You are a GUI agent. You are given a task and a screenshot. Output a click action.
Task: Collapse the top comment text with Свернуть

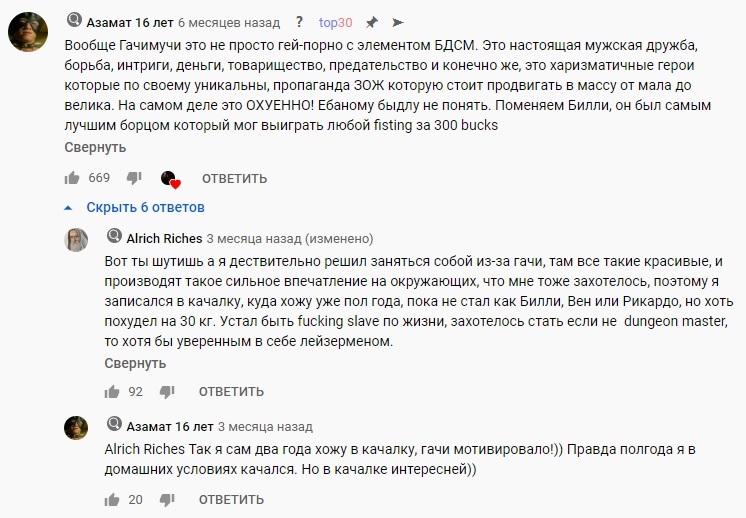click(95, 147)
